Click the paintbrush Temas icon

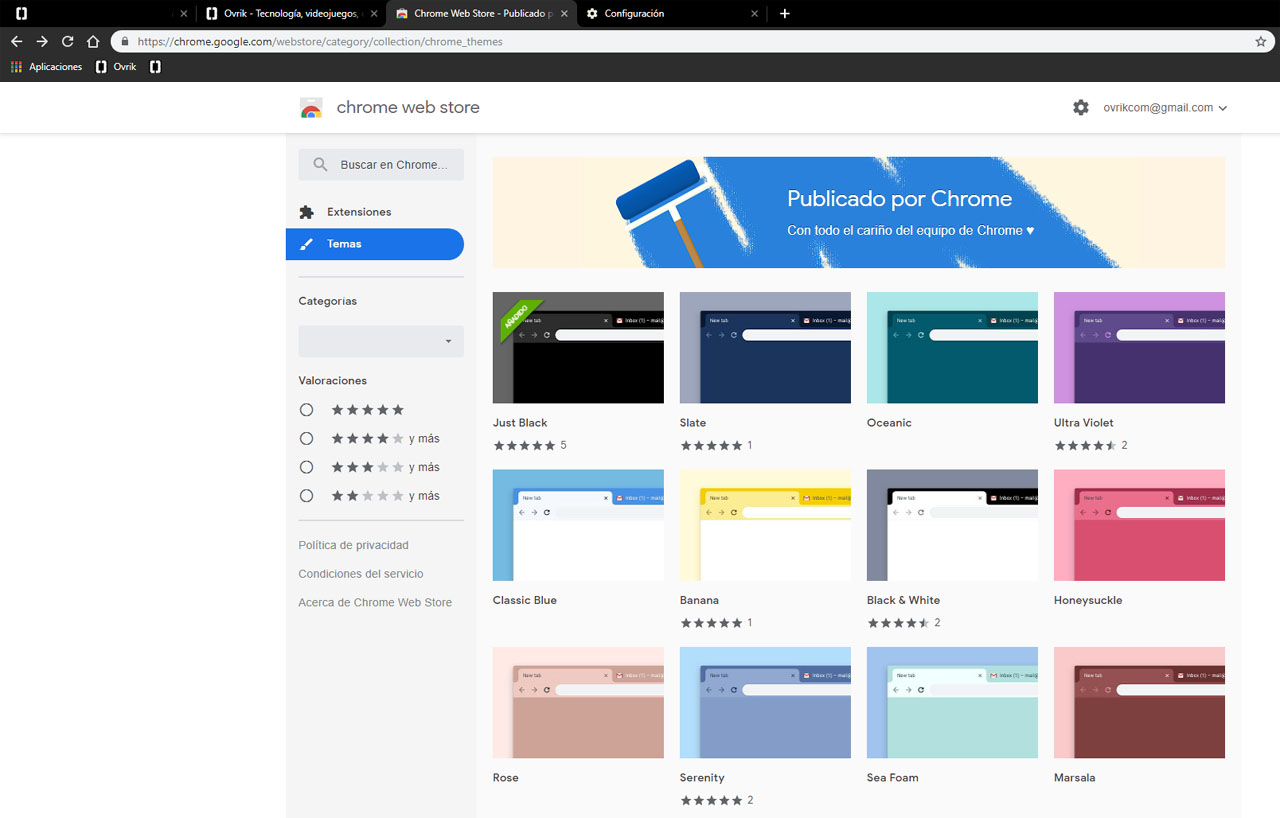306,244
